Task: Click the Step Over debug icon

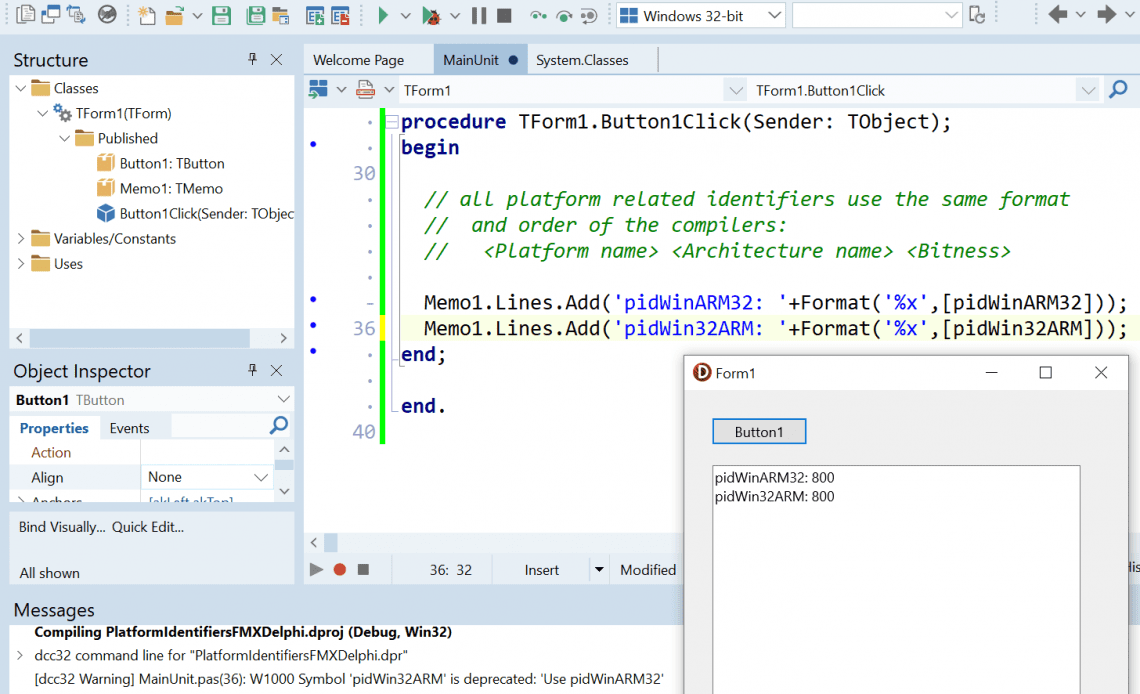Action: coord(563,16)
